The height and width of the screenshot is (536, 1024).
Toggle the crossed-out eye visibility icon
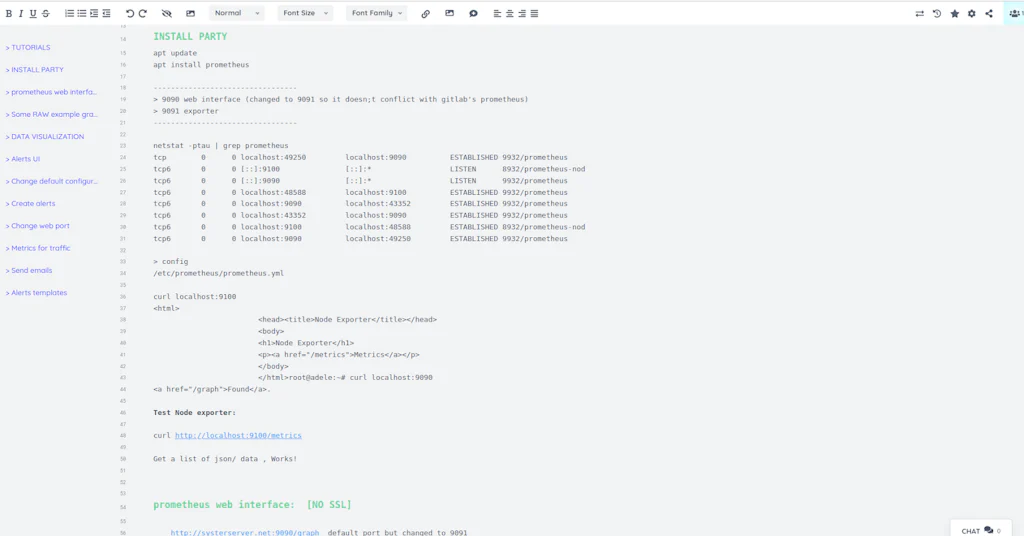pyautogui.click(x=167, y=13)
